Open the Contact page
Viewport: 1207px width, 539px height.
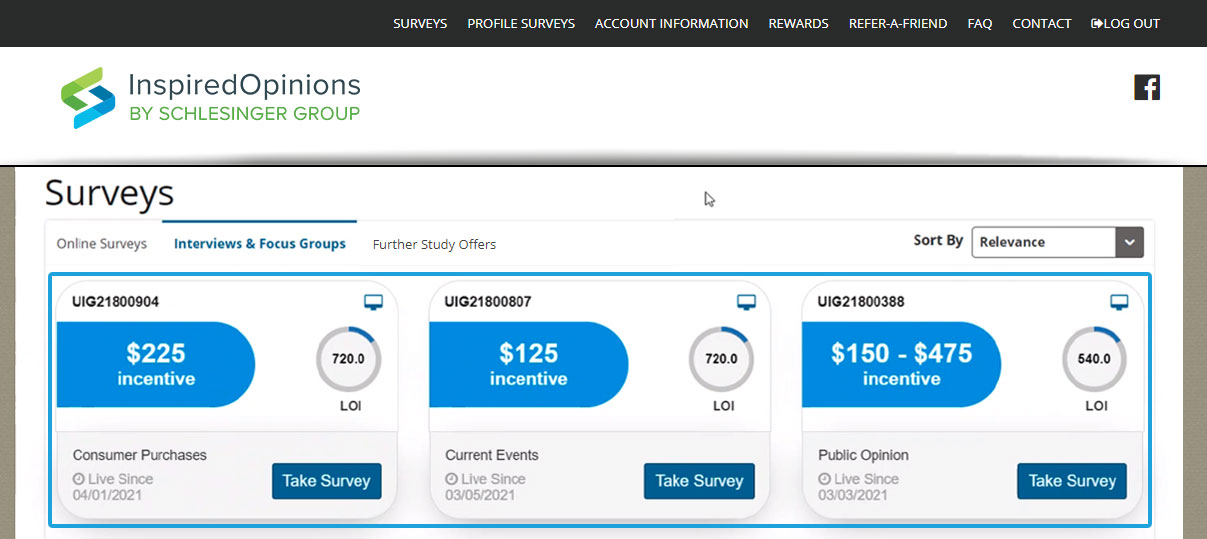1041,23
